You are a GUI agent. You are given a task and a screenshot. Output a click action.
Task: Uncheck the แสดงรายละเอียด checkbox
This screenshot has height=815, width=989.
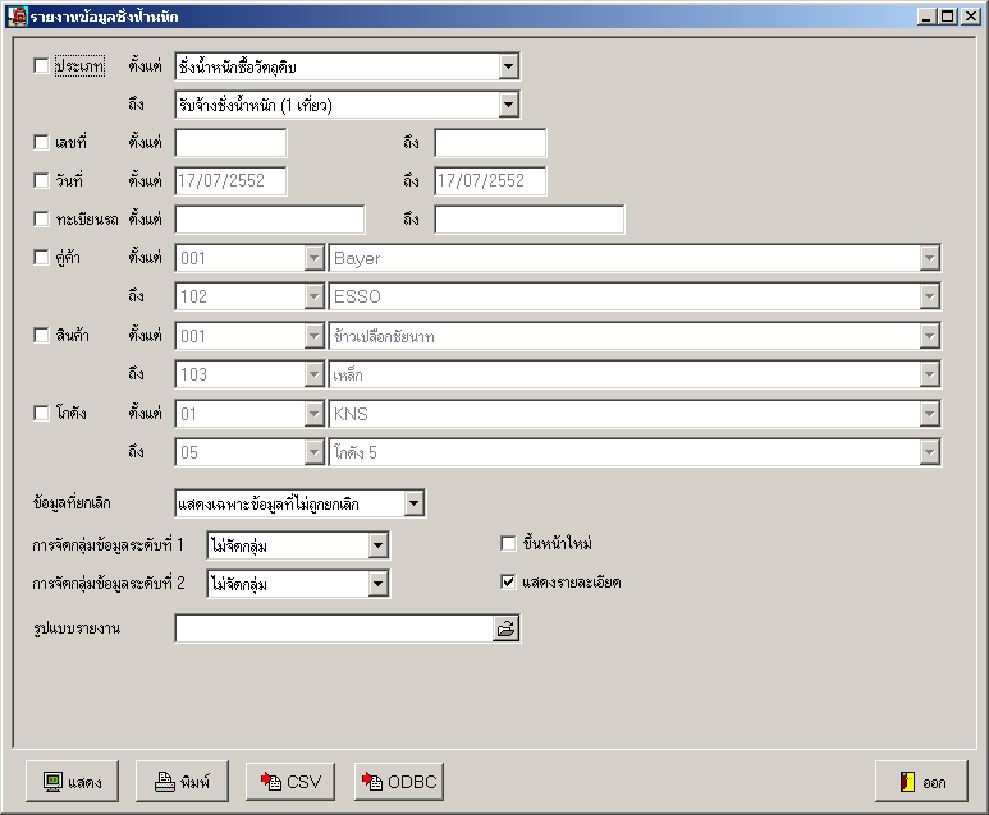coord(508,582)
